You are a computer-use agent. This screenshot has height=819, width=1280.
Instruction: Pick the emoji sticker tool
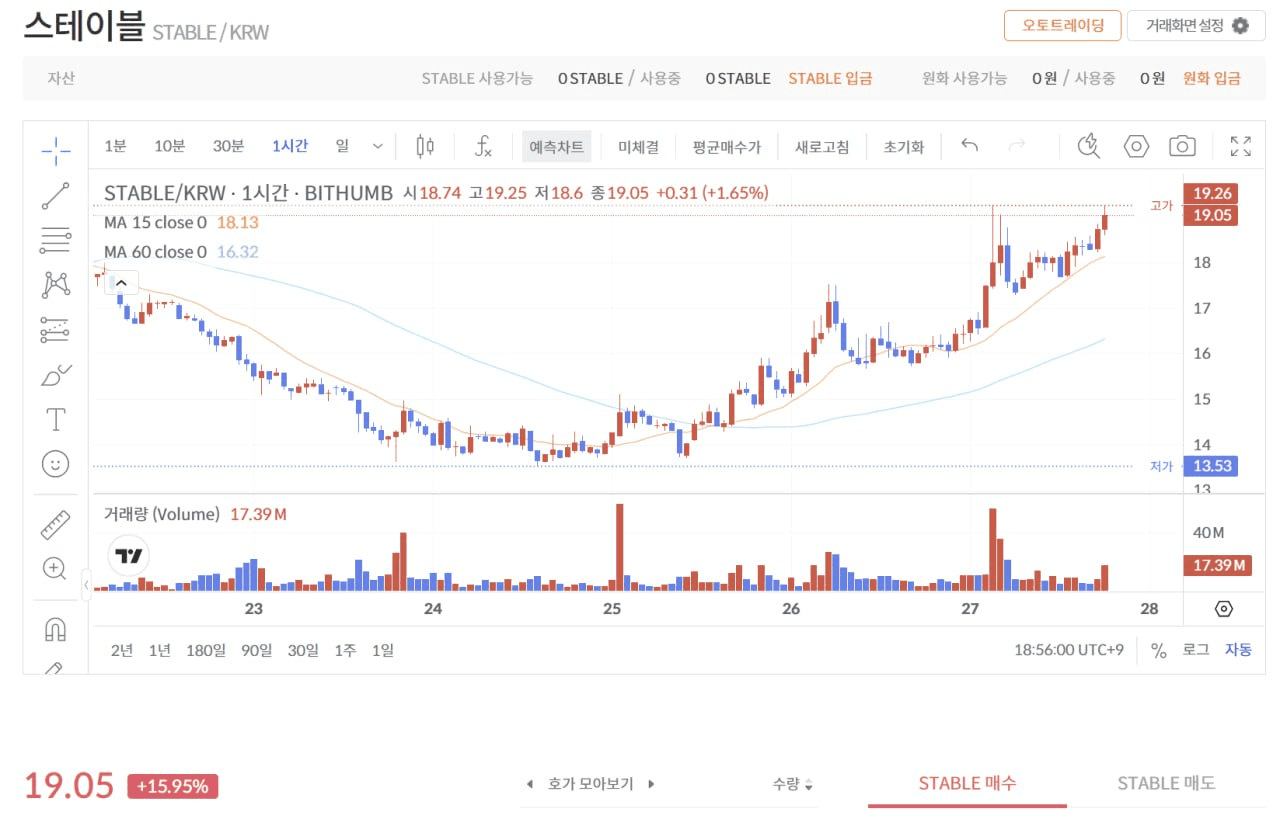coord(55,463)
